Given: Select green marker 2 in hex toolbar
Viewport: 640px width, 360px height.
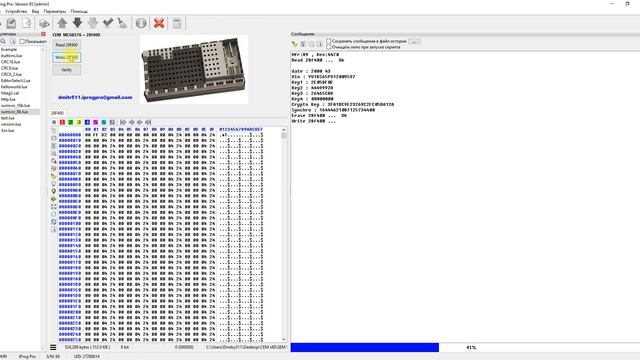Looking at the screenshot, I should coord(70,122).
